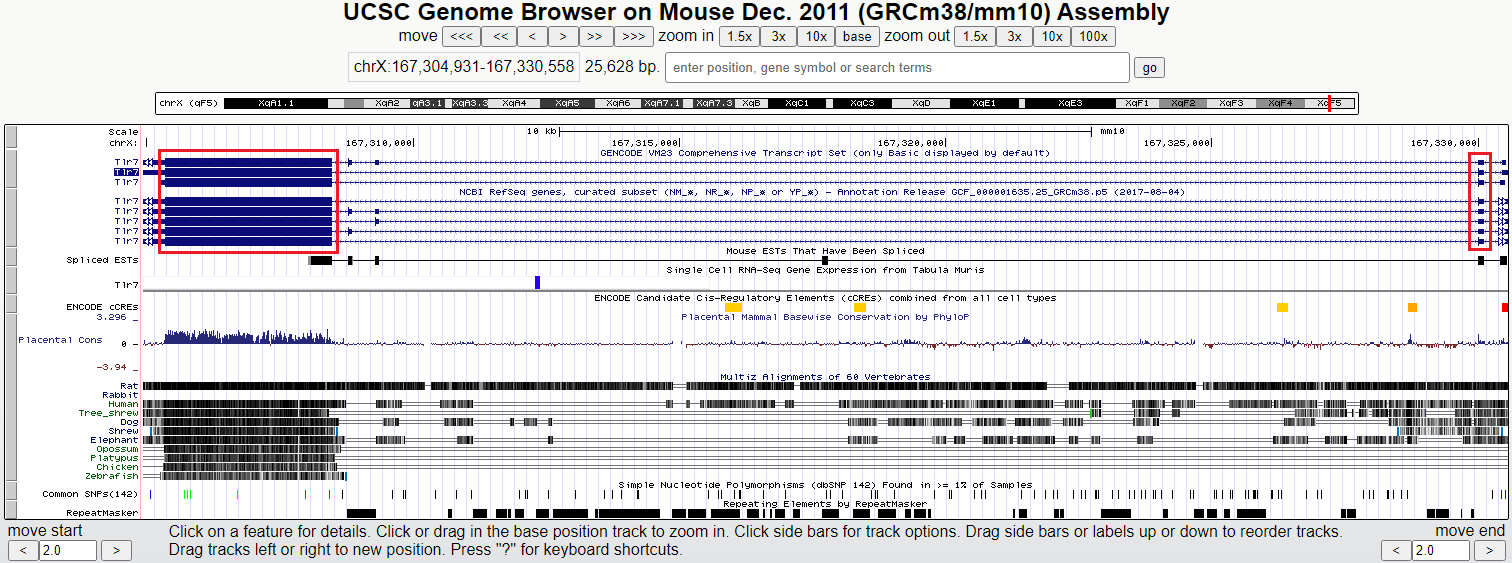1512x563 pixels.
Task: Select the XqE1 band on the ideogram
Action: (985, 103)
